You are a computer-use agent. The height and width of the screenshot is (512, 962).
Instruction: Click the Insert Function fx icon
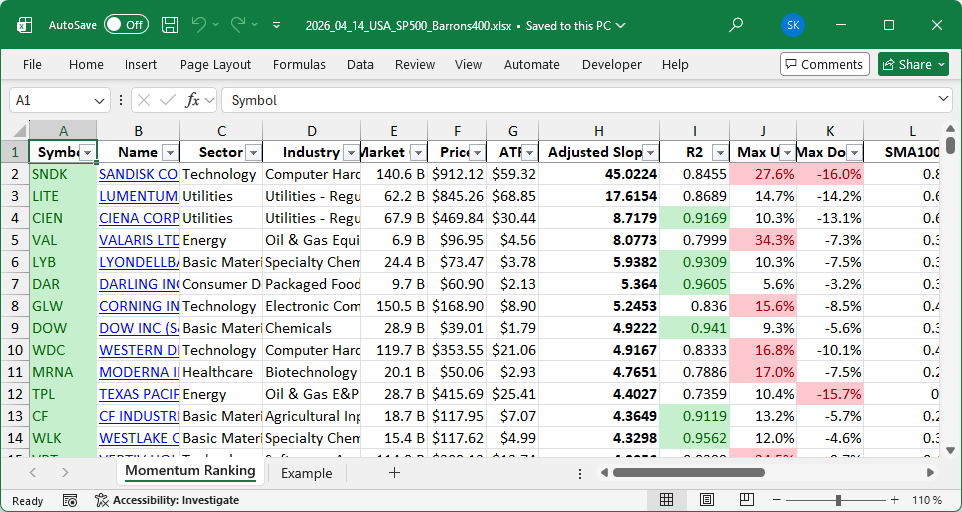(193, 100)
